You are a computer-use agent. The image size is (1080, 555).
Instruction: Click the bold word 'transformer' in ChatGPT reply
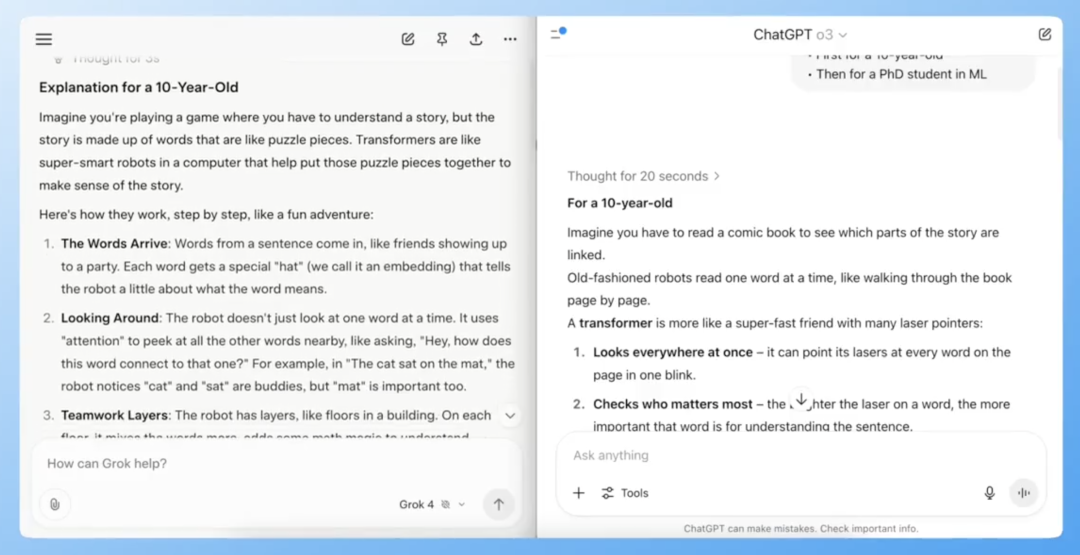(x=615, y=323)
